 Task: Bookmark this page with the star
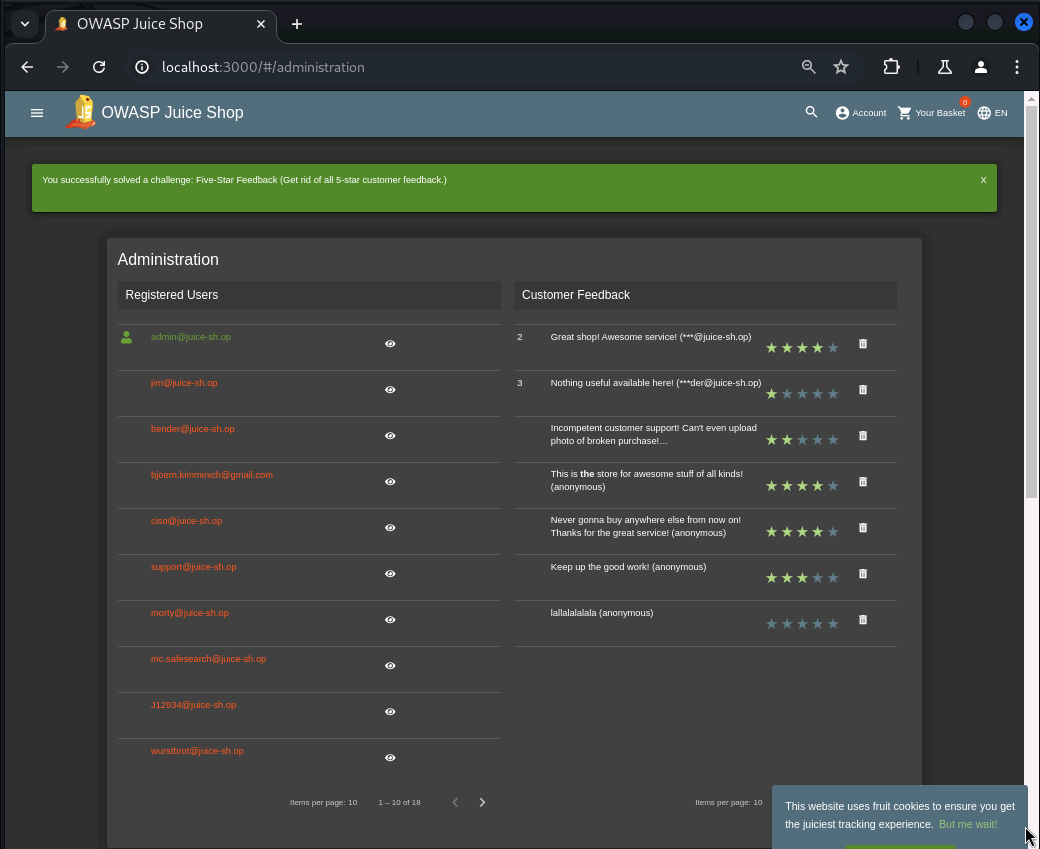click(841, 67)
